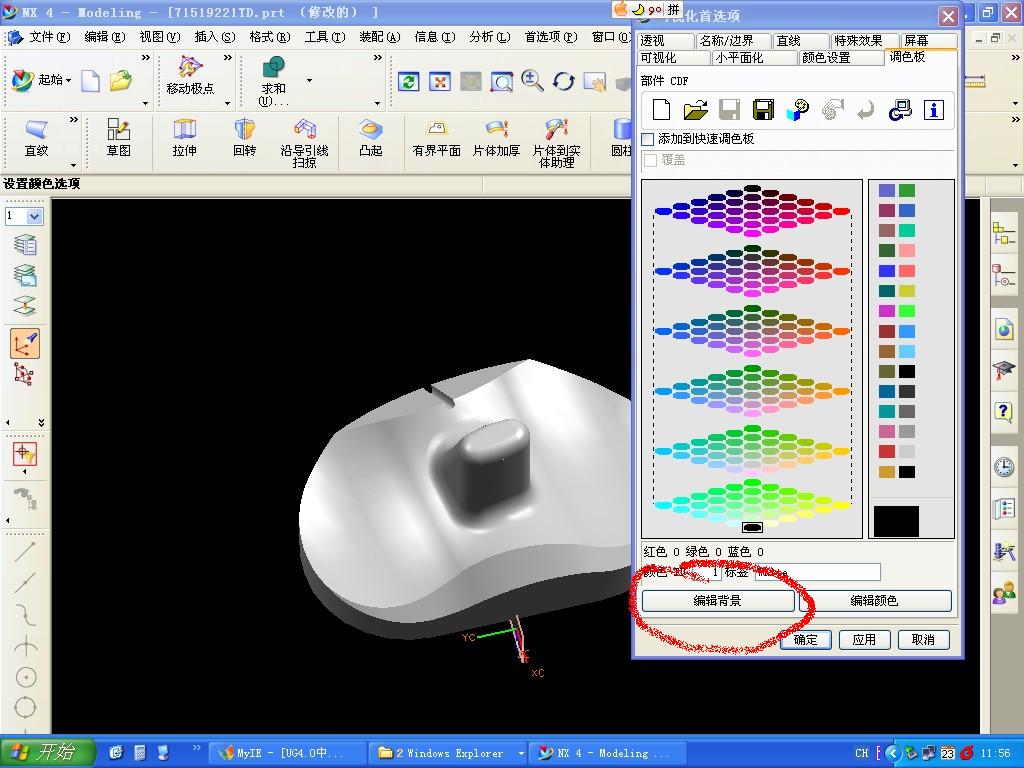This screenshot has width=1024, height=768.
Task: Click the graduation cap training icon on right sidebar
Action: 1004,370
